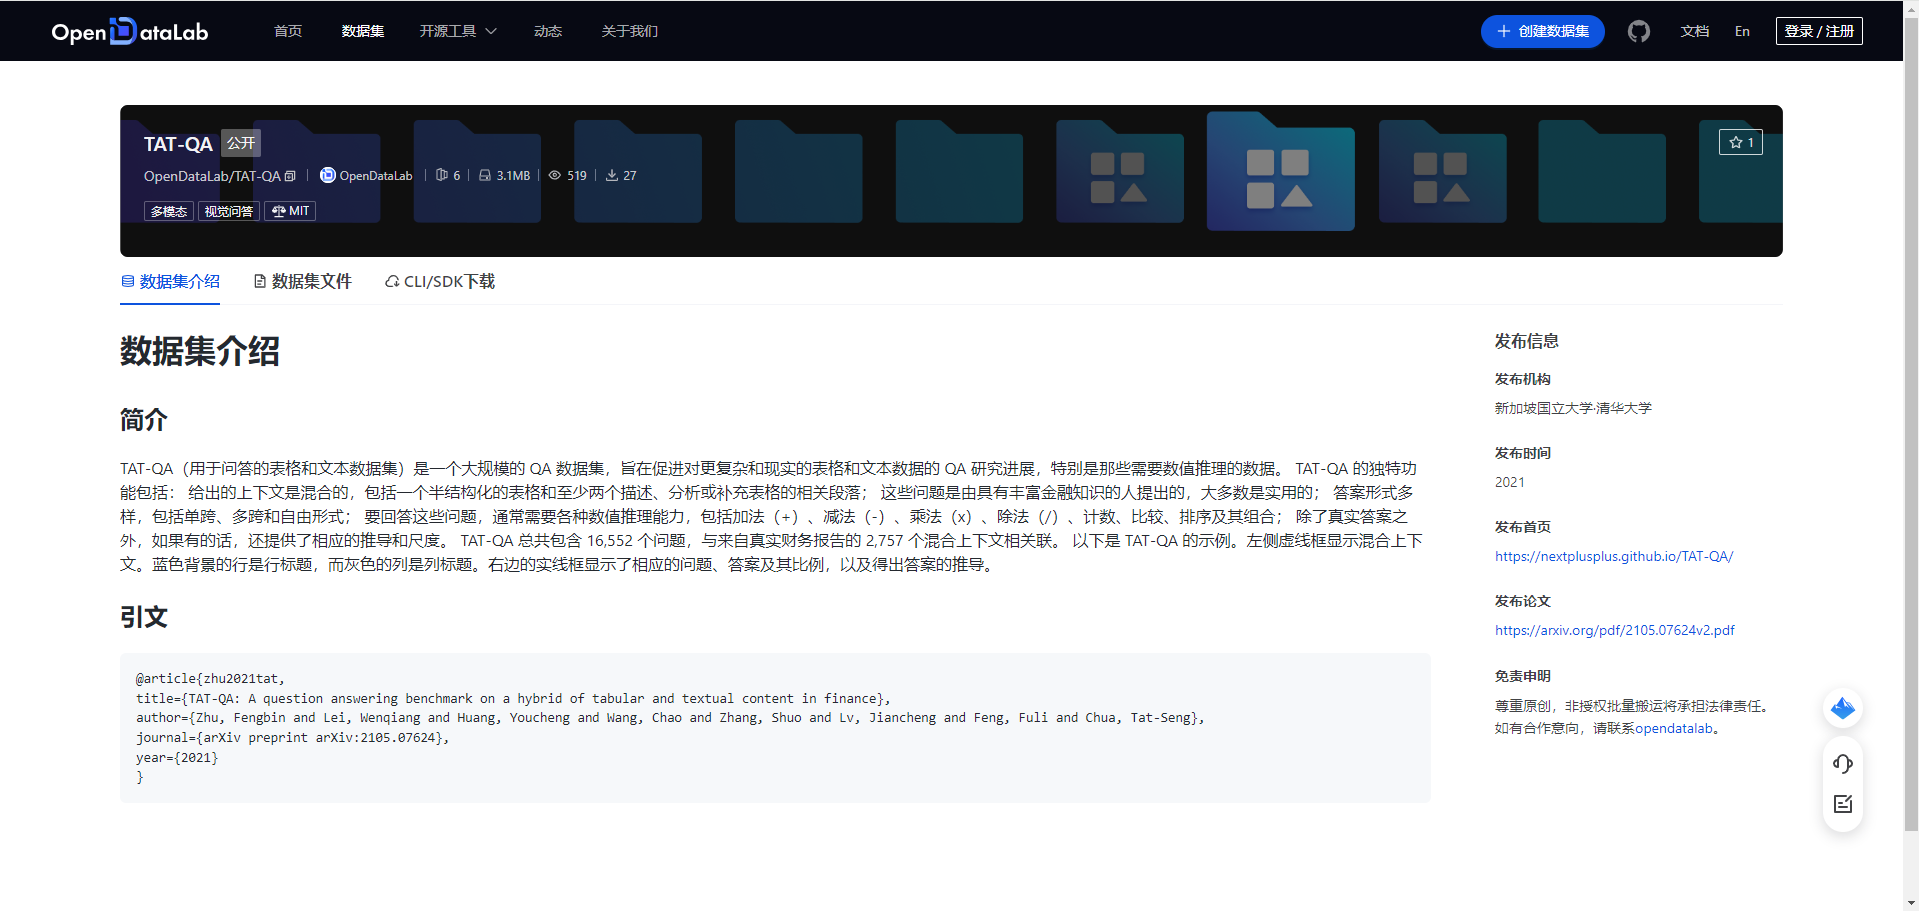Click the OpenDataLab logo

[x=130, y=31]
